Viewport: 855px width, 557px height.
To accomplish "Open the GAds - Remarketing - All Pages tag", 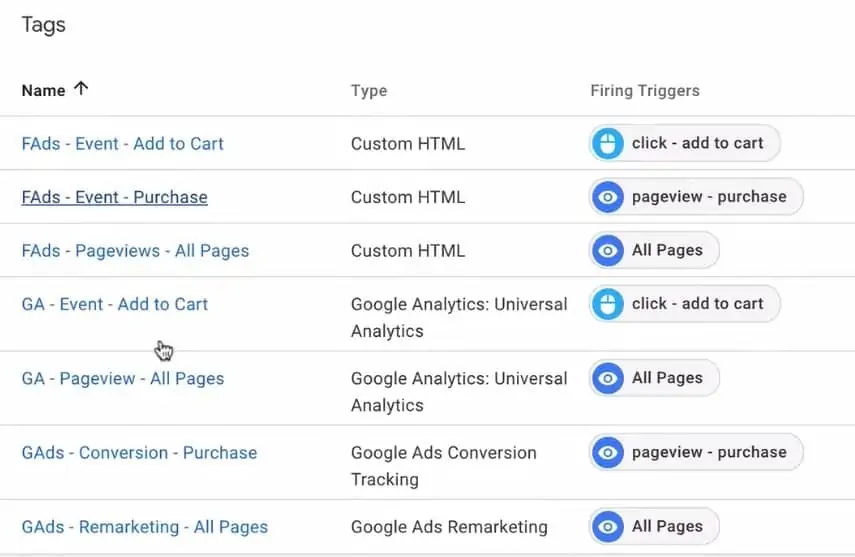I will point(144,526).
